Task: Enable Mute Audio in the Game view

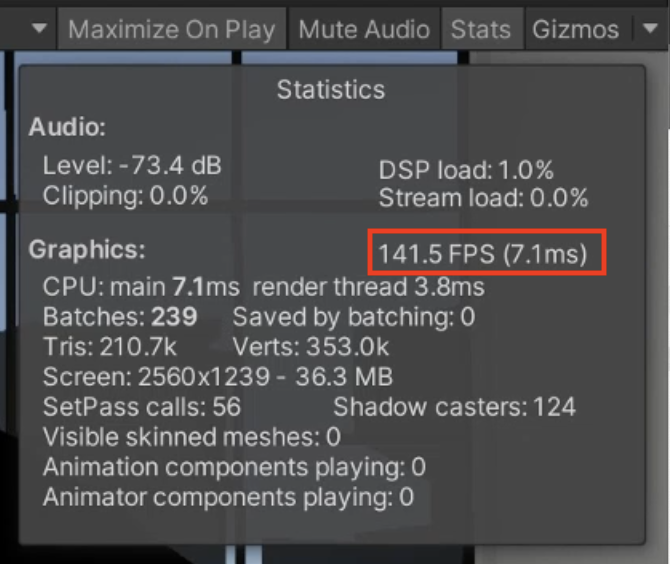Action: (364, 29)
